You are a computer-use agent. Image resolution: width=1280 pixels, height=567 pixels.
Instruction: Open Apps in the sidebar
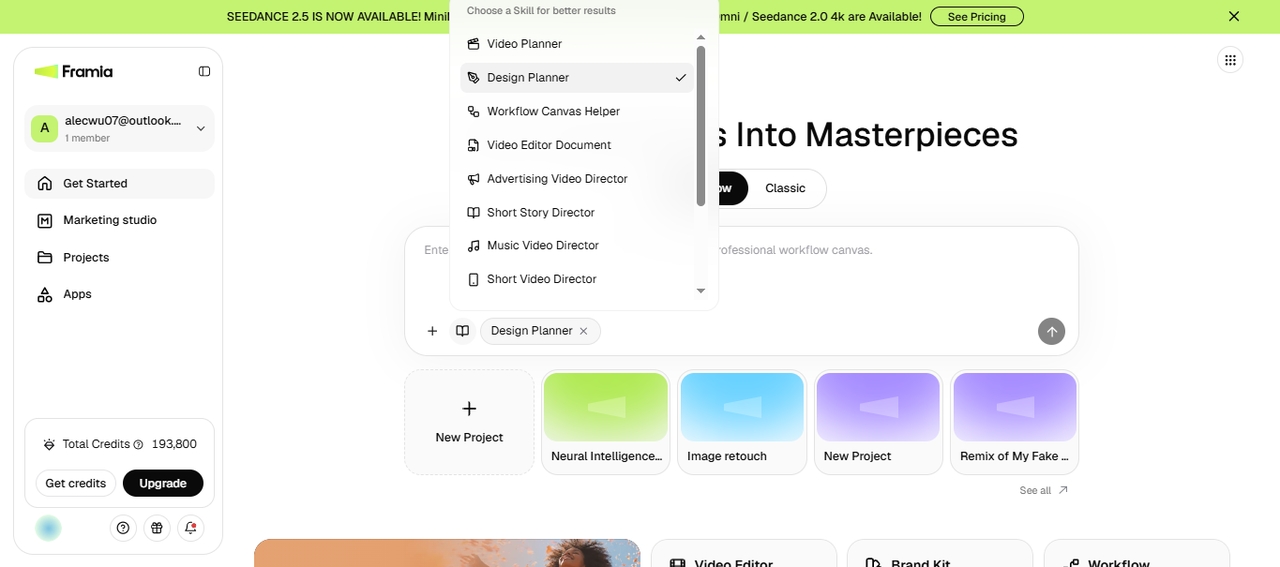(x=120, y=294)
